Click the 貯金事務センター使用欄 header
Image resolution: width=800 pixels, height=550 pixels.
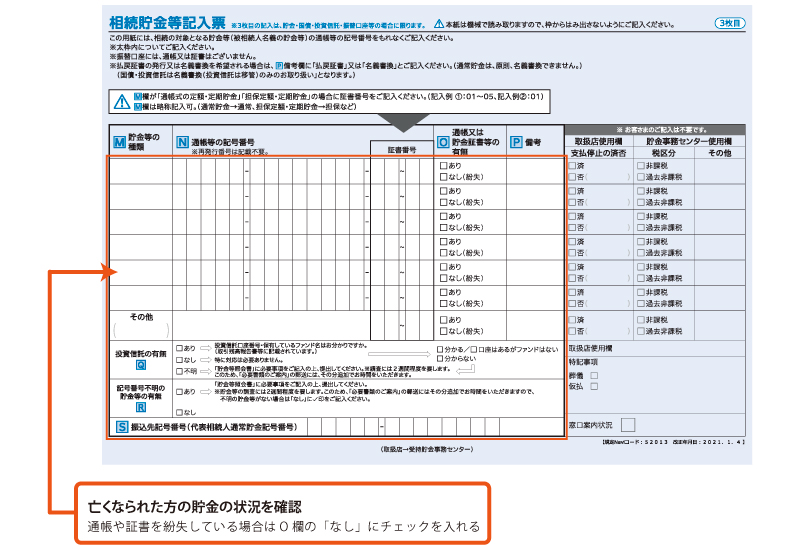[689, 141]
